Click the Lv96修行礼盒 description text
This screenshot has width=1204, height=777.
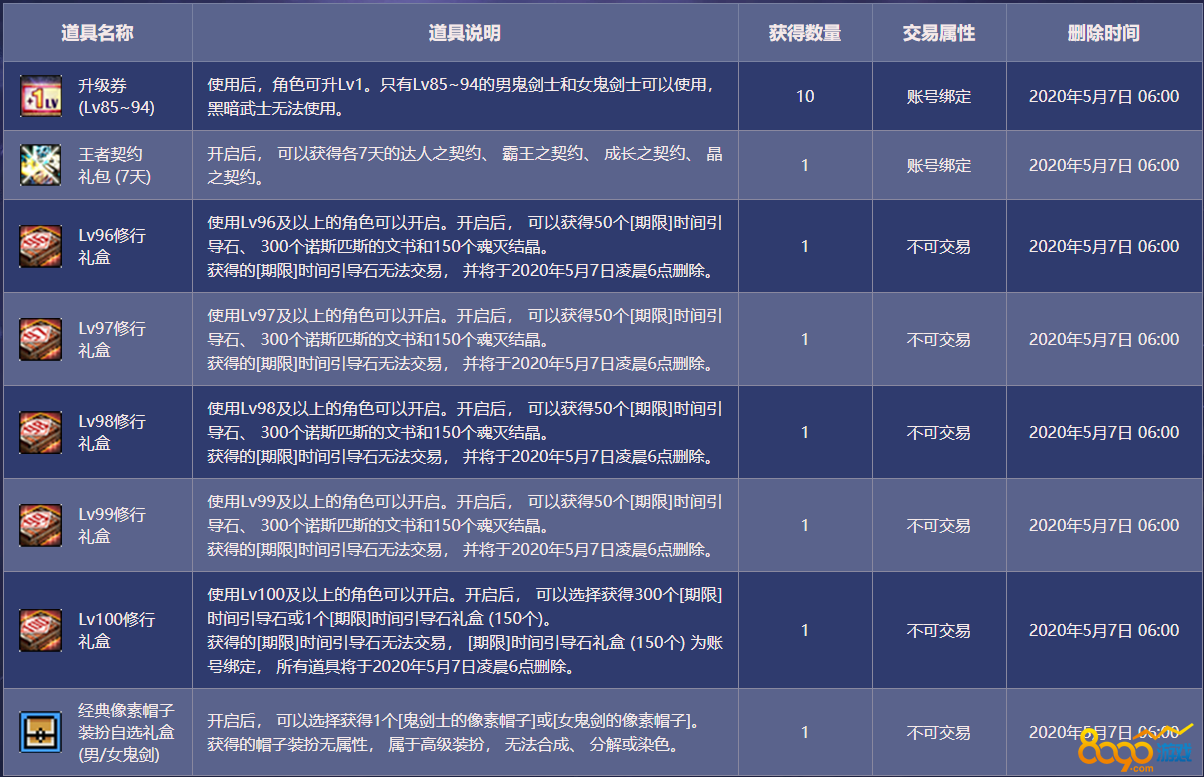tap(465, 246)
